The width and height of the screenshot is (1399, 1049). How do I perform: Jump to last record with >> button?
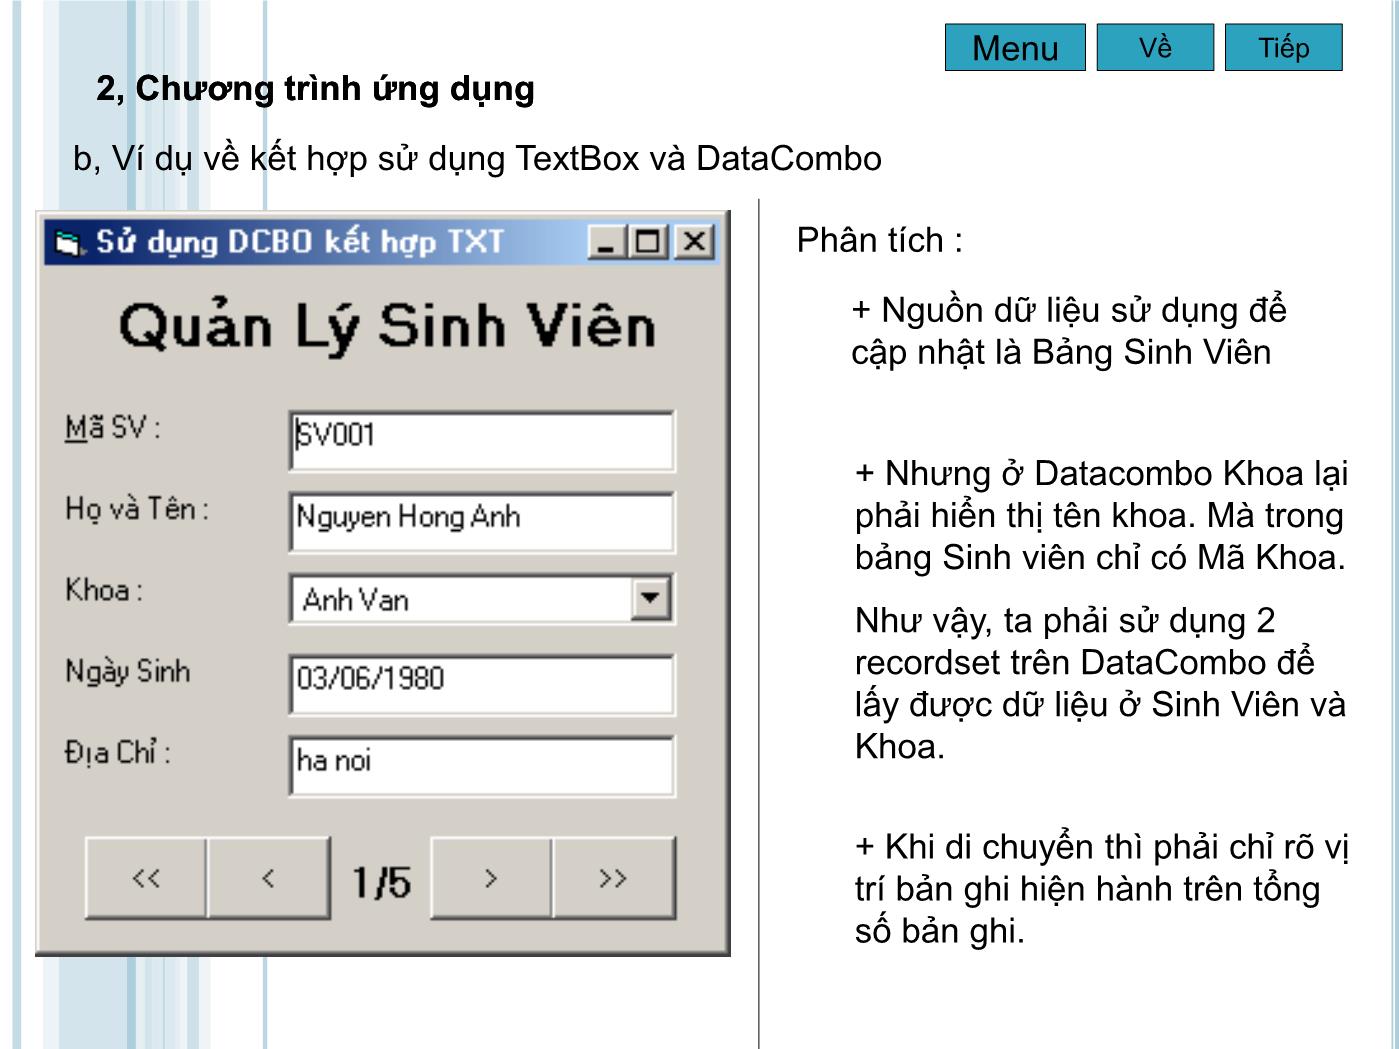click(x=614, y=878)
